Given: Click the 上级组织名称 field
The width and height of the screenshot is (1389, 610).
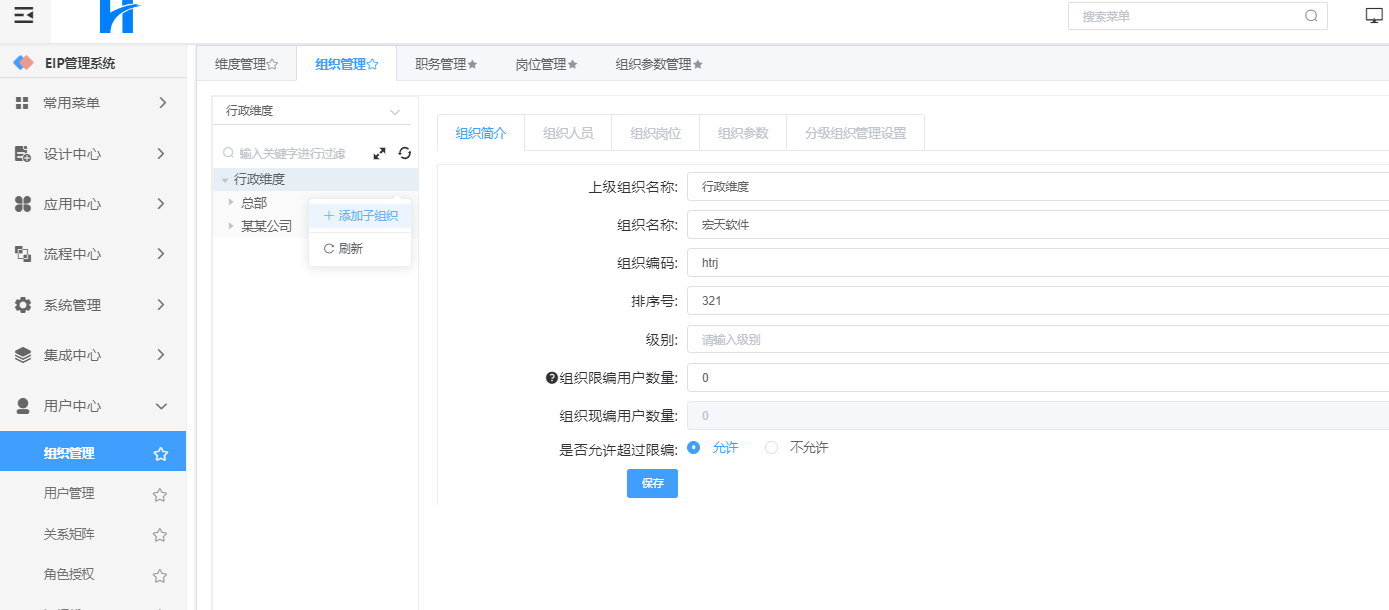Looking at the screenshot, I should click(1038, 187).
